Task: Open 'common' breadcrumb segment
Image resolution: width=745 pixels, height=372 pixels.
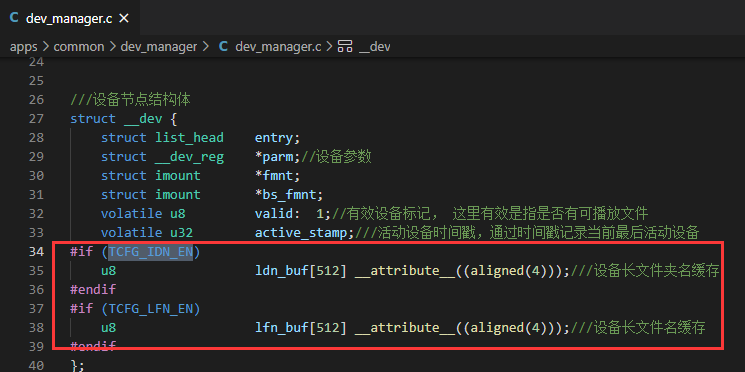Action: click(x=78, y=47)
